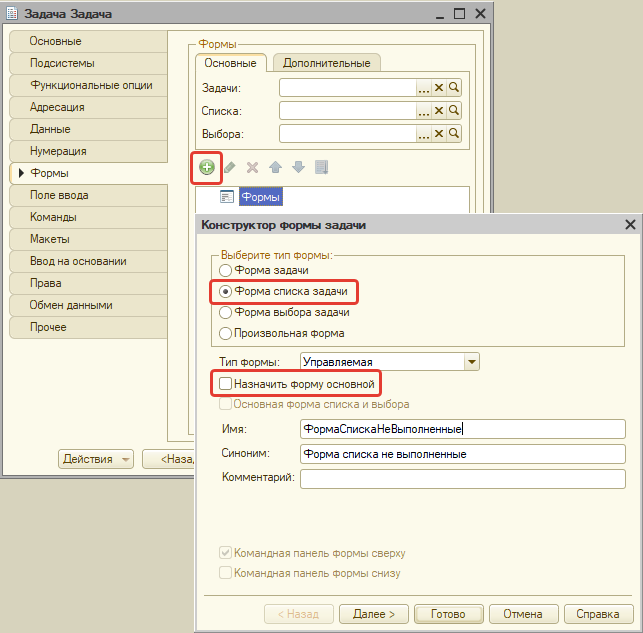Open the Права section

click(x=88, y=283)
